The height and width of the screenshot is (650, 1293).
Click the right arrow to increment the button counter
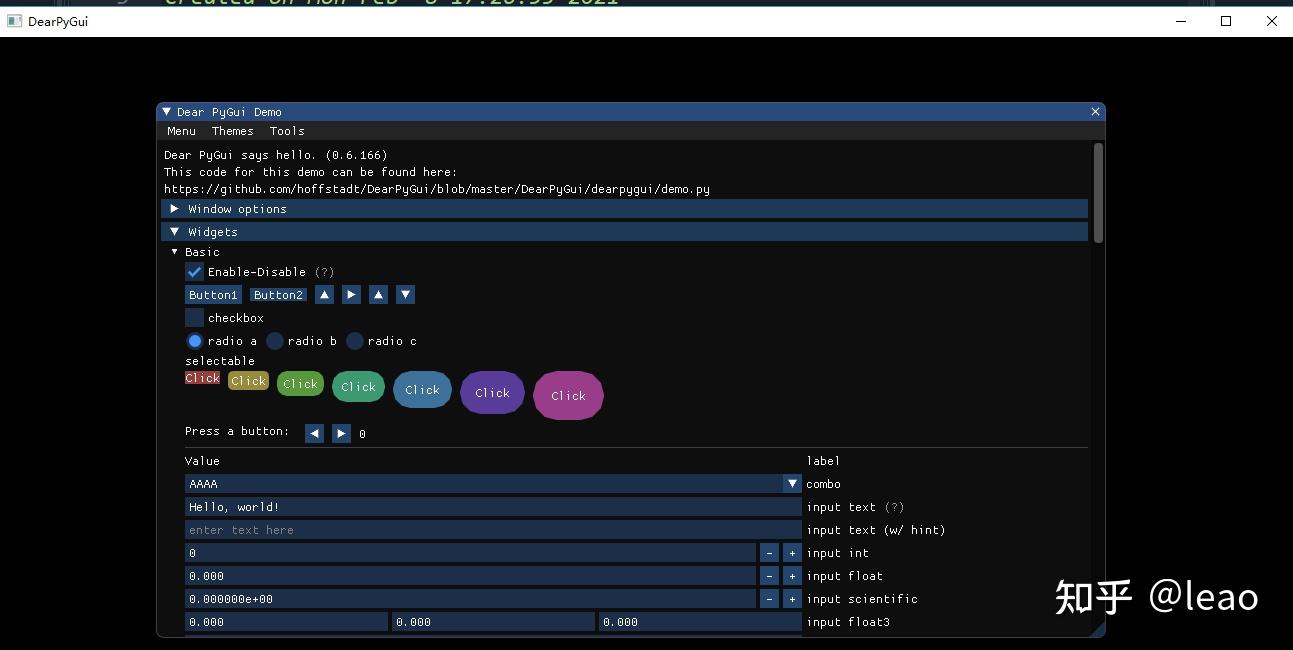(340, 432)
